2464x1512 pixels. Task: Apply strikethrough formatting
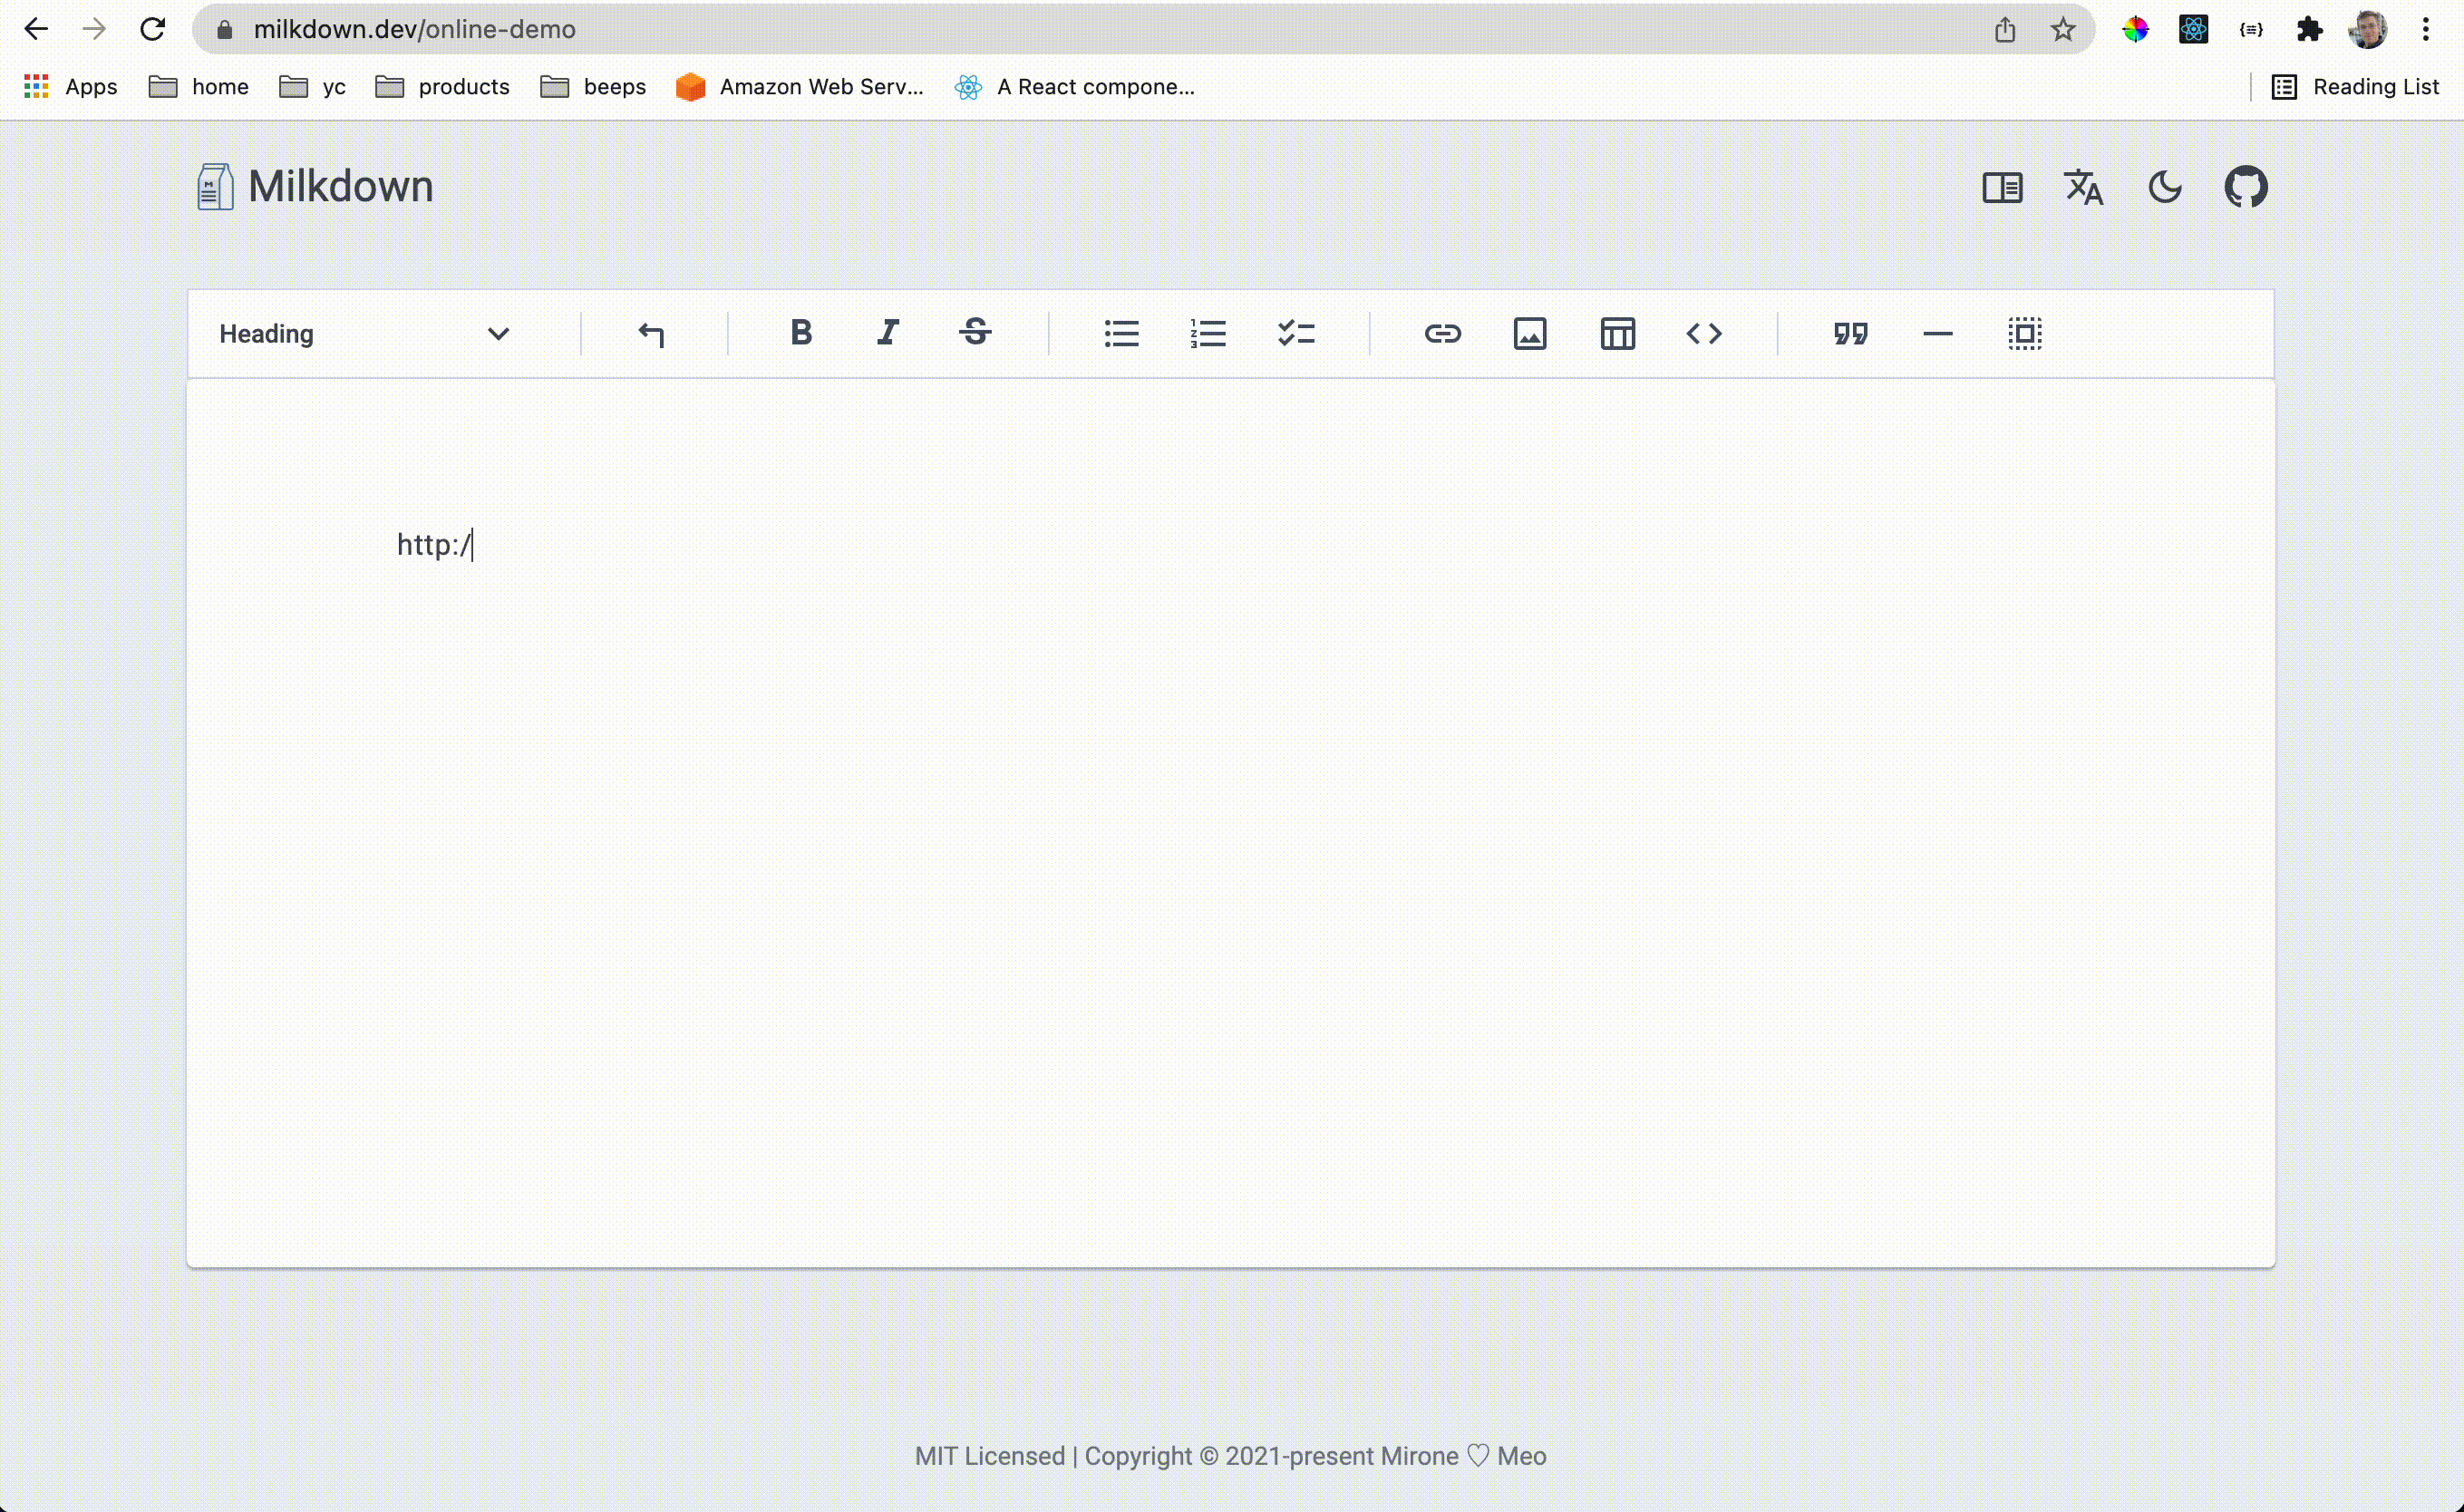(975, 333)
